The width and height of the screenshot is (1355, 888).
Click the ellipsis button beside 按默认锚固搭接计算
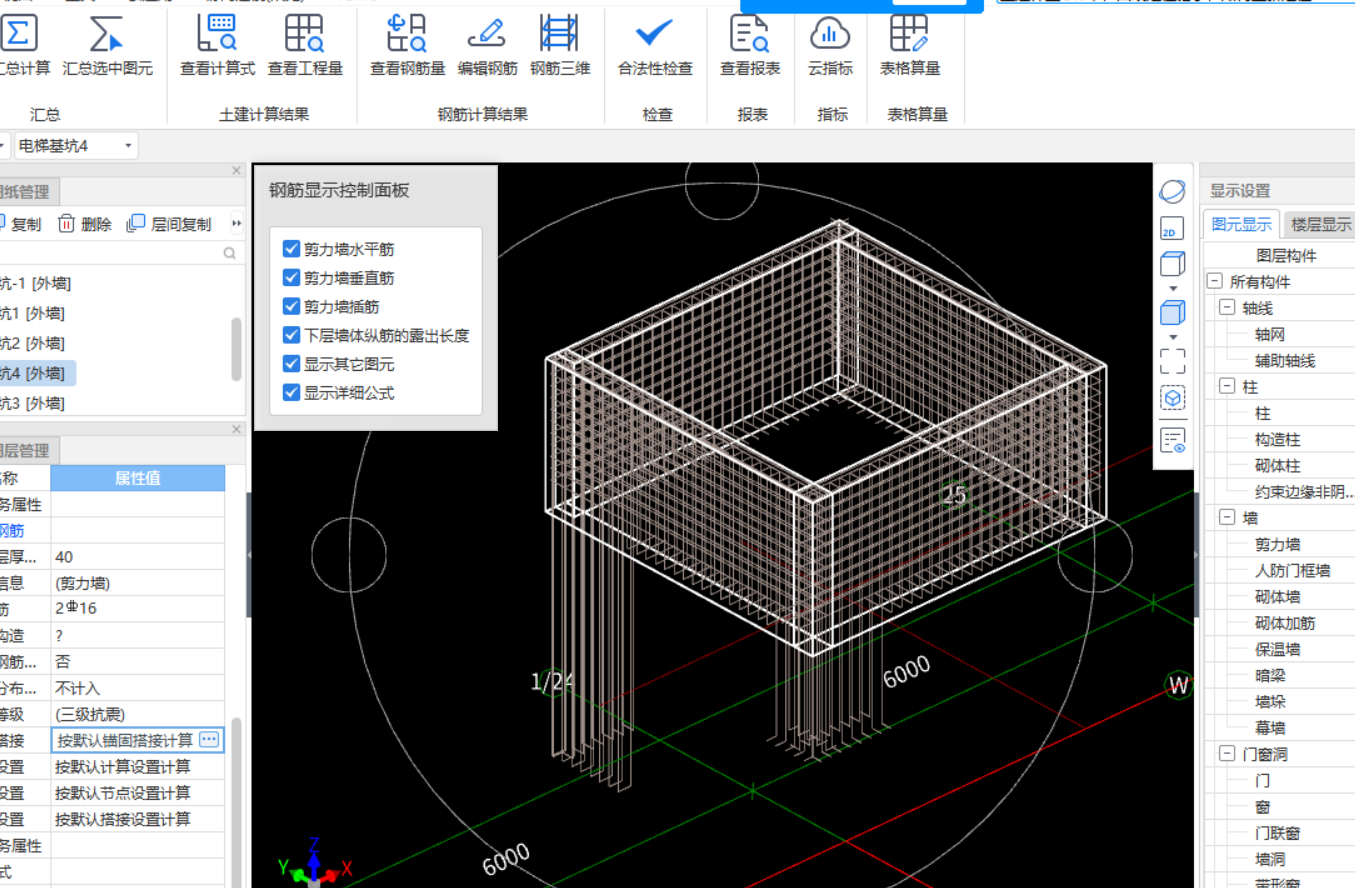[209, 740]
